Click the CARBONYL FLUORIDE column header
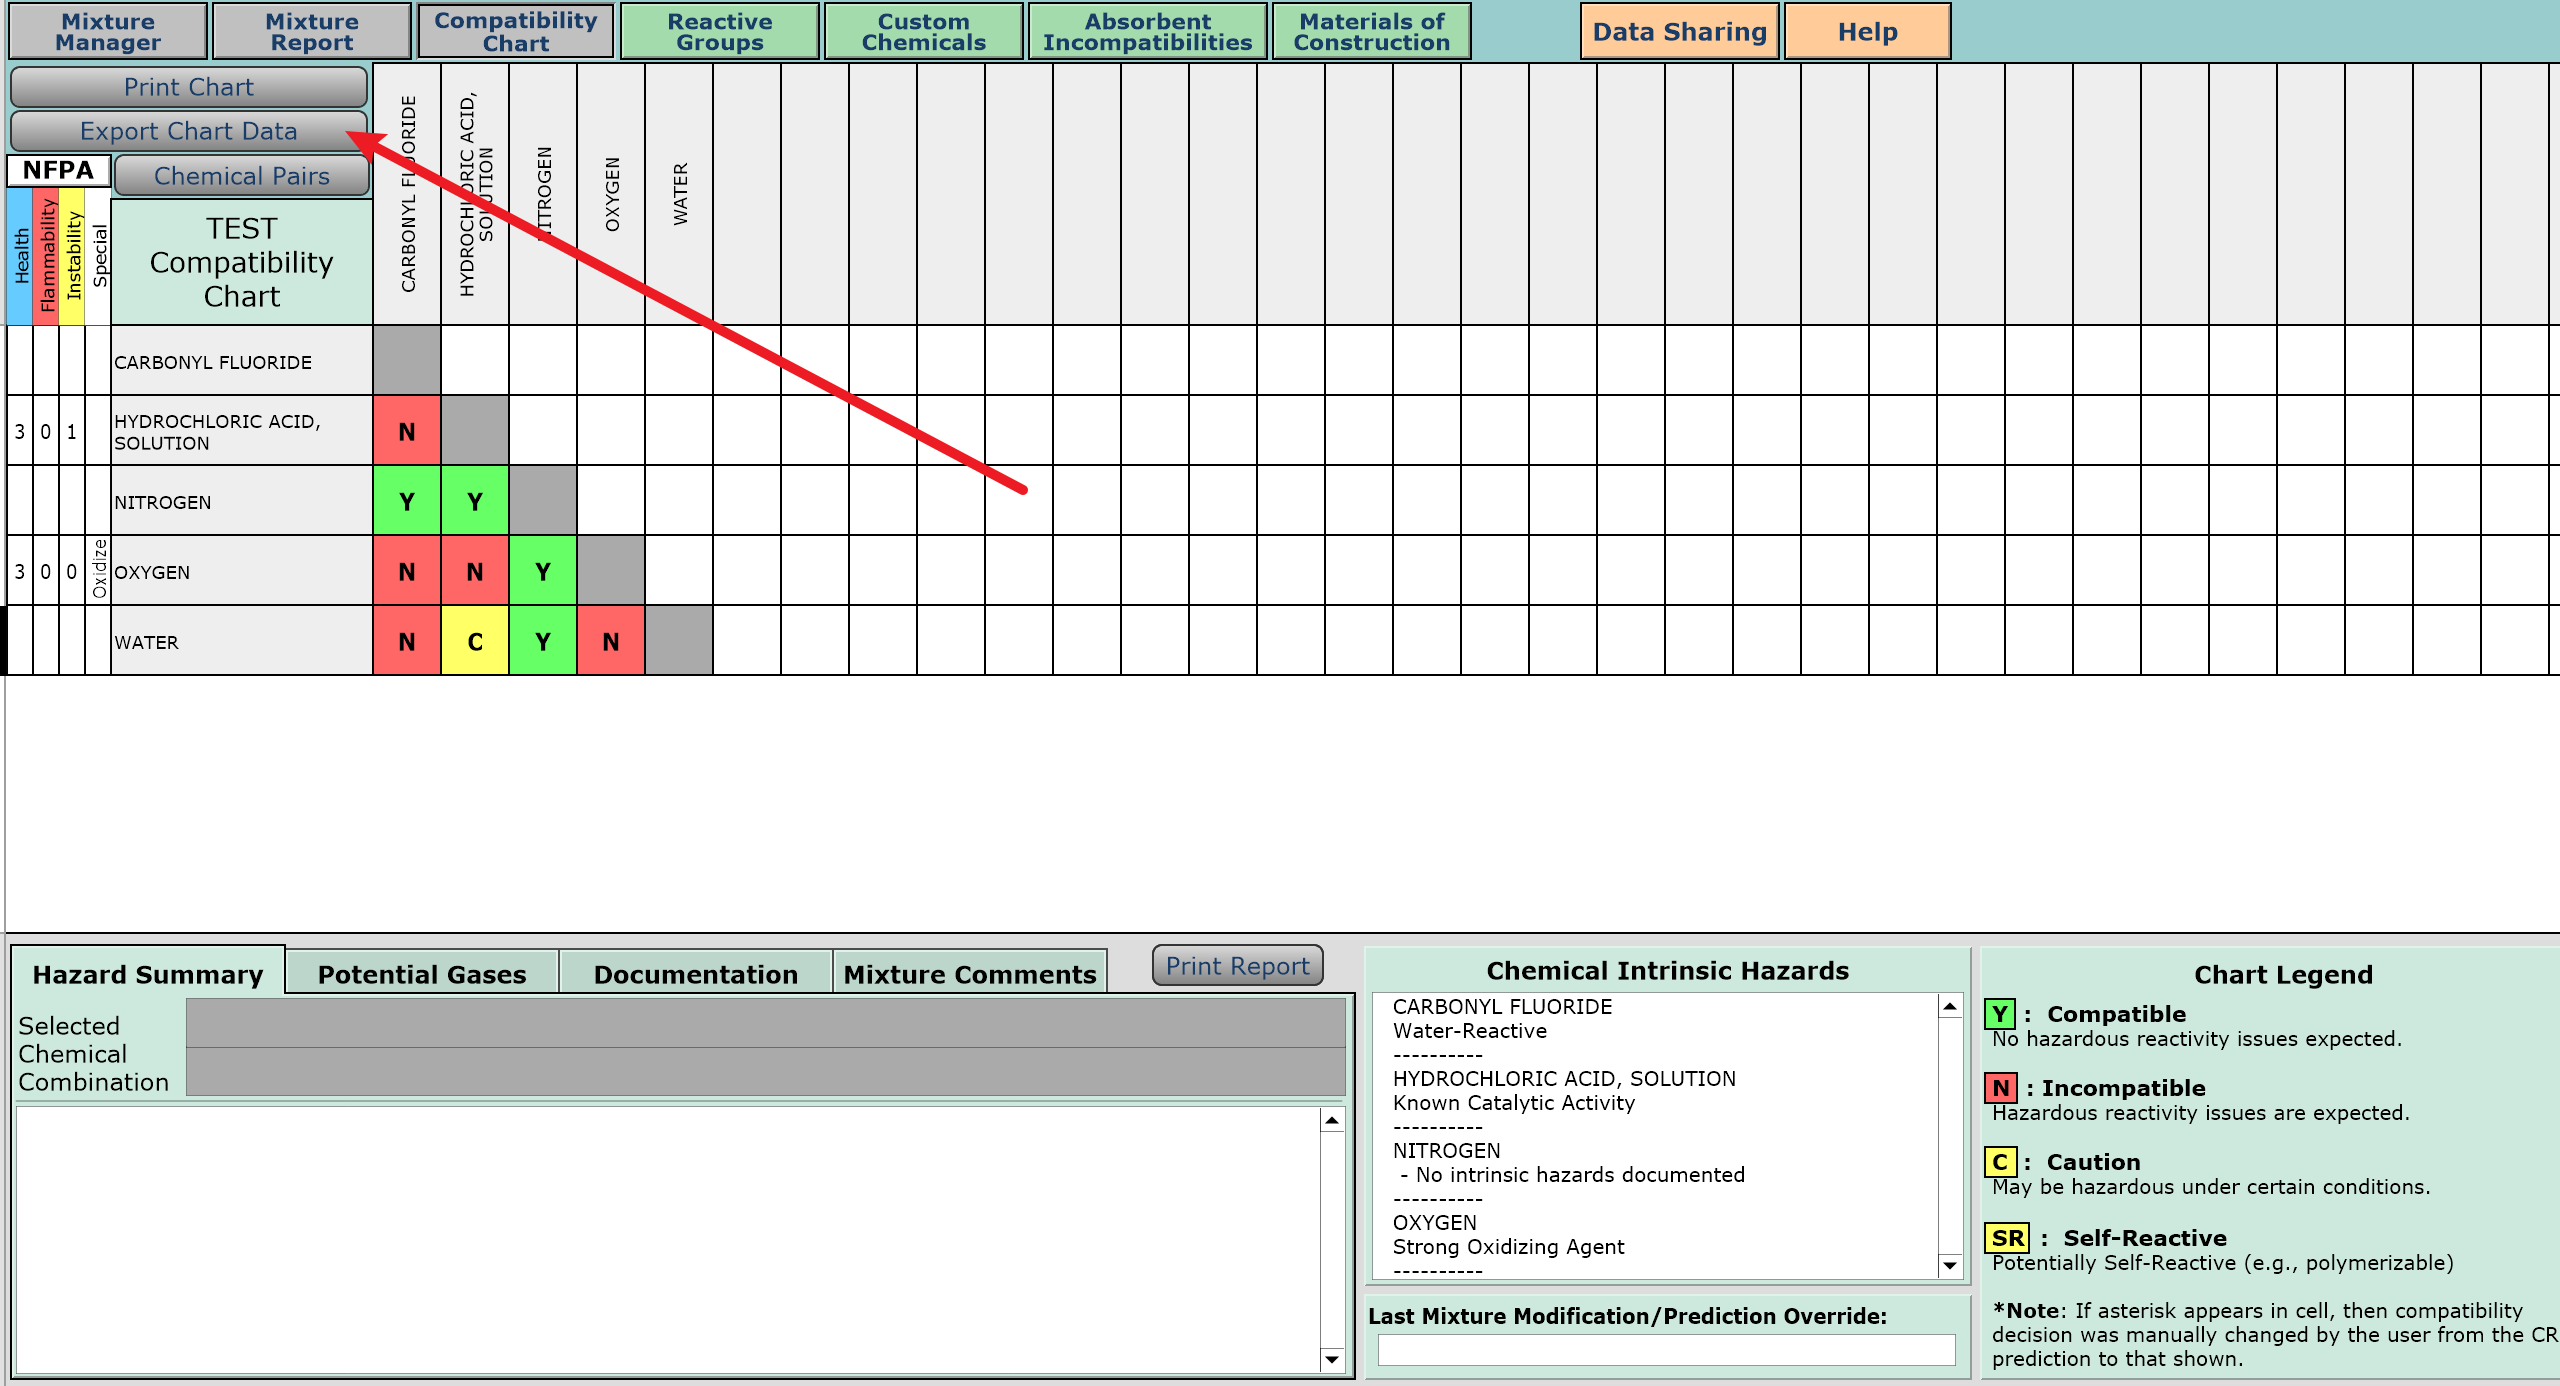This screenshot has width=2560, height=1386. [x=407, y=194]
